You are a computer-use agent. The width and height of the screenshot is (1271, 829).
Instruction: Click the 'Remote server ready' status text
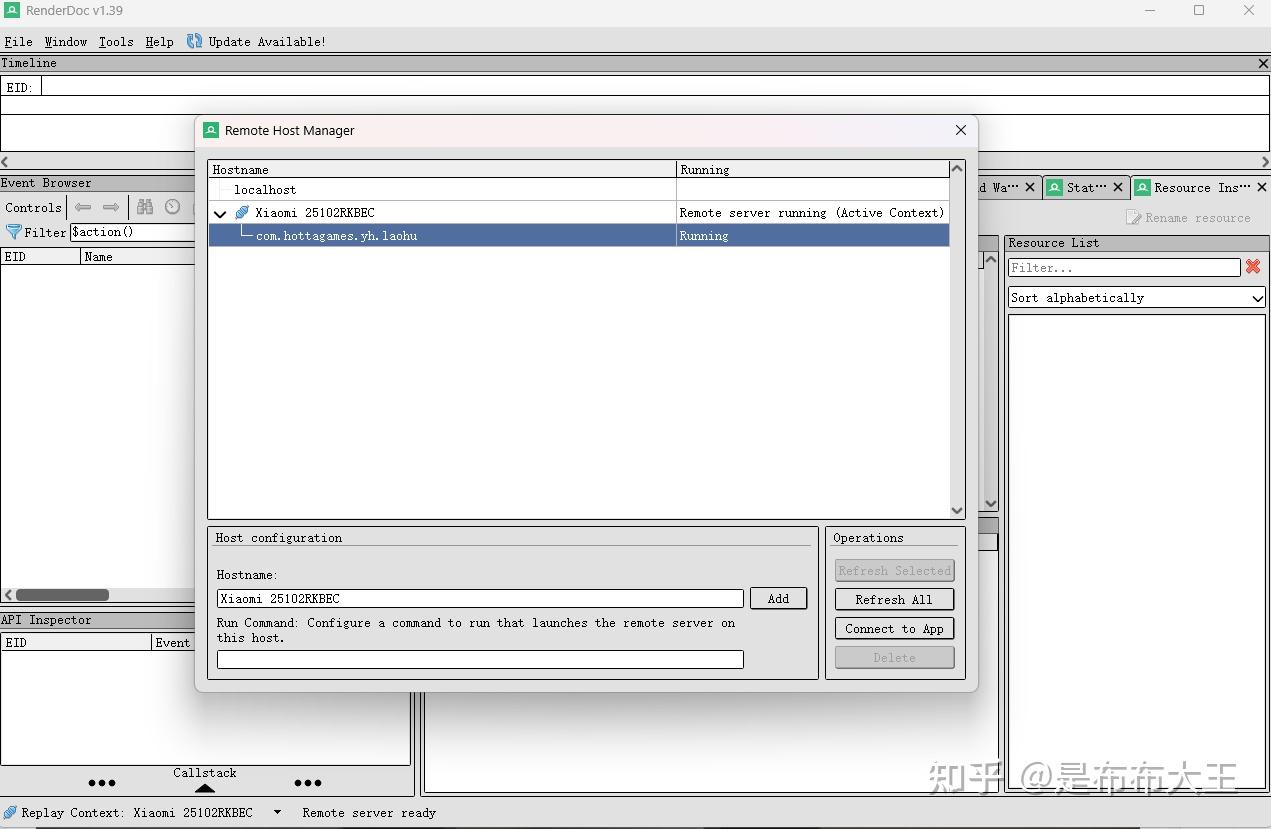point(369,812)
